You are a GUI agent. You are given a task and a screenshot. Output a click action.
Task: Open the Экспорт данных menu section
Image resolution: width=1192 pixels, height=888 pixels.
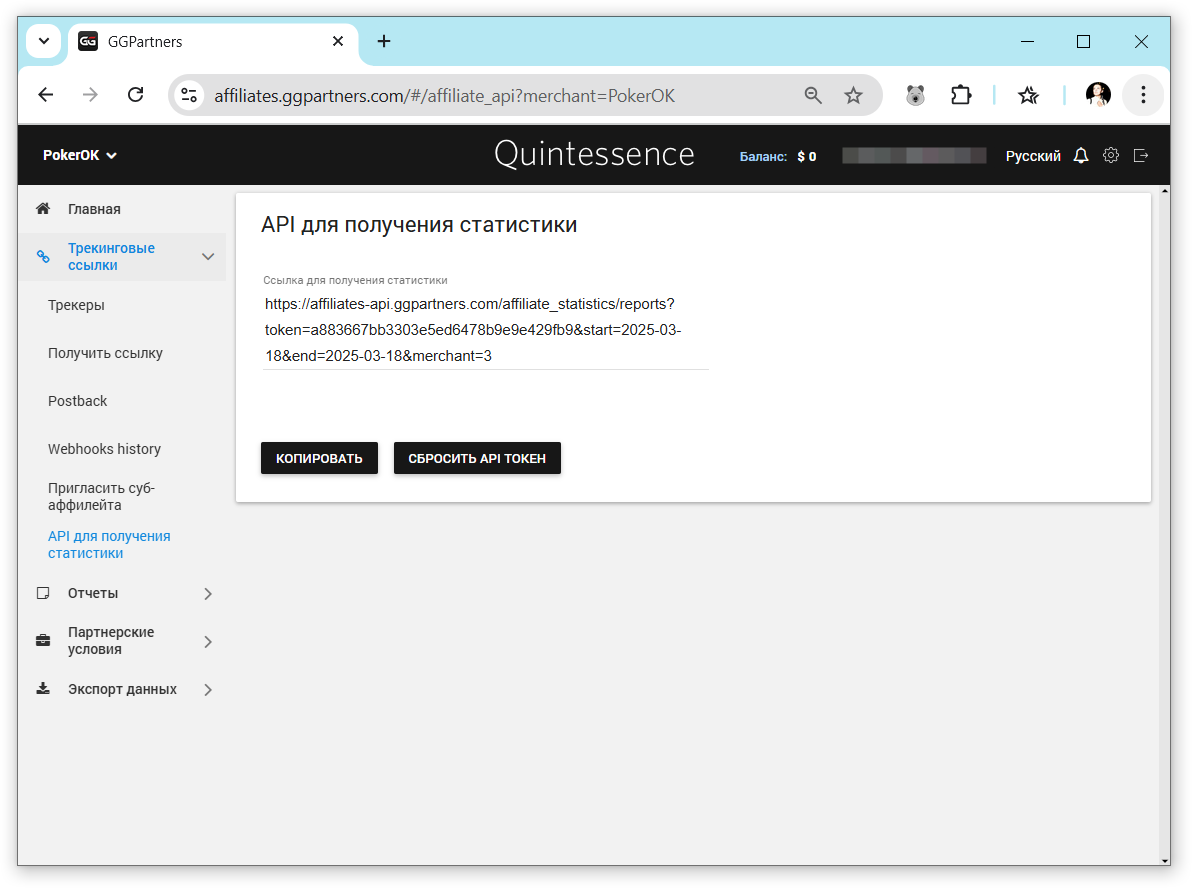coord(122,689)
